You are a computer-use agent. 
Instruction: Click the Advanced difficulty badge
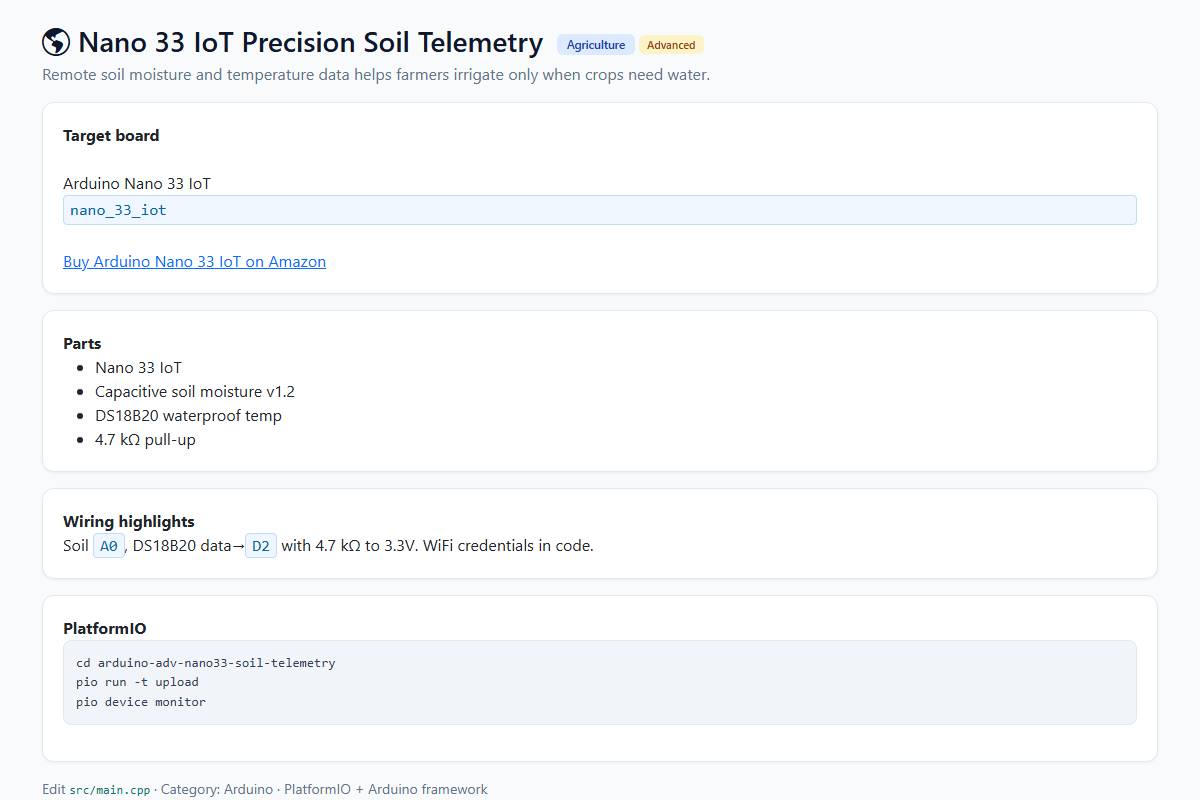pyautogui.click(x=671, y=45)
